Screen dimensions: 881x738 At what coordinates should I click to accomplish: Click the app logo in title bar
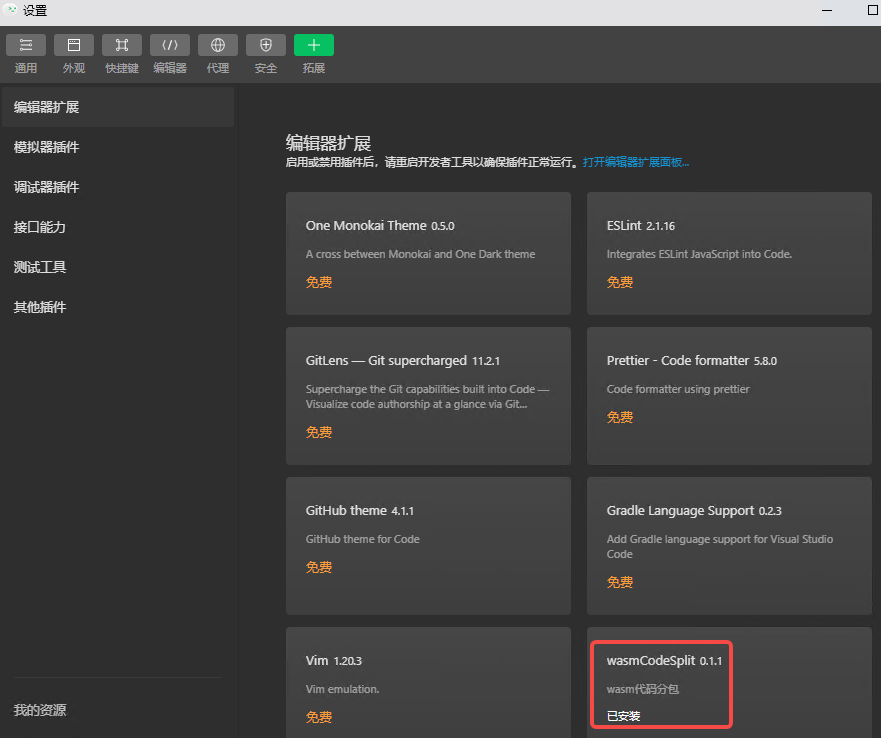click(x=10, y=10)
